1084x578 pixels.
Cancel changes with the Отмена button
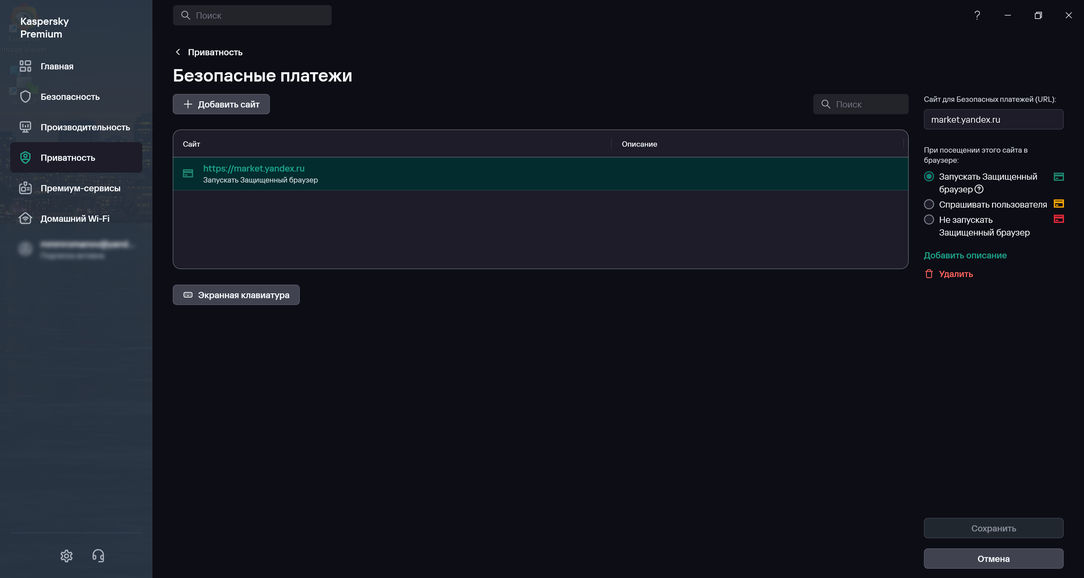click(993, 559)
